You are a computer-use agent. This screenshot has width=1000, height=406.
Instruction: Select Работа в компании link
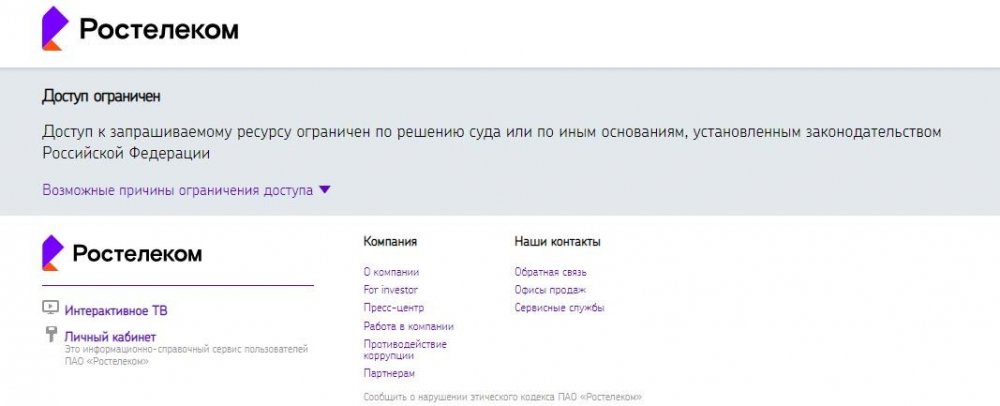pos(408,326)
